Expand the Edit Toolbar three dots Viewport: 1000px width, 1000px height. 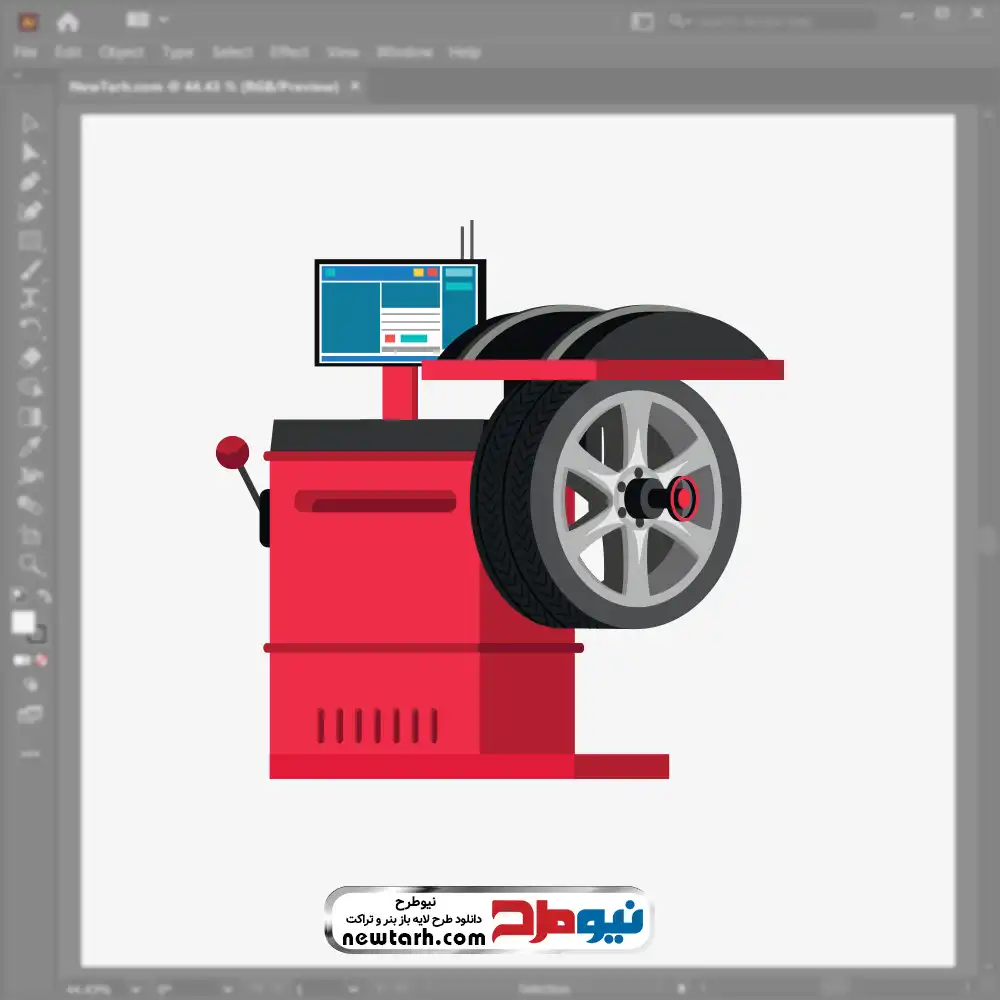[30, 752]
